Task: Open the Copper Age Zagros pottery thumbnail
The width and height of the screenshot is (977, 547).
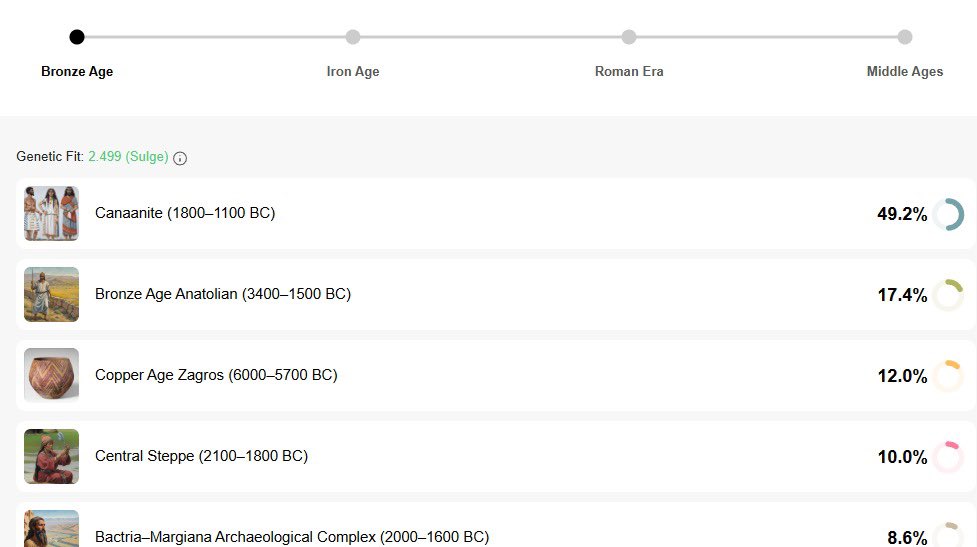Action: click(52, 376)
